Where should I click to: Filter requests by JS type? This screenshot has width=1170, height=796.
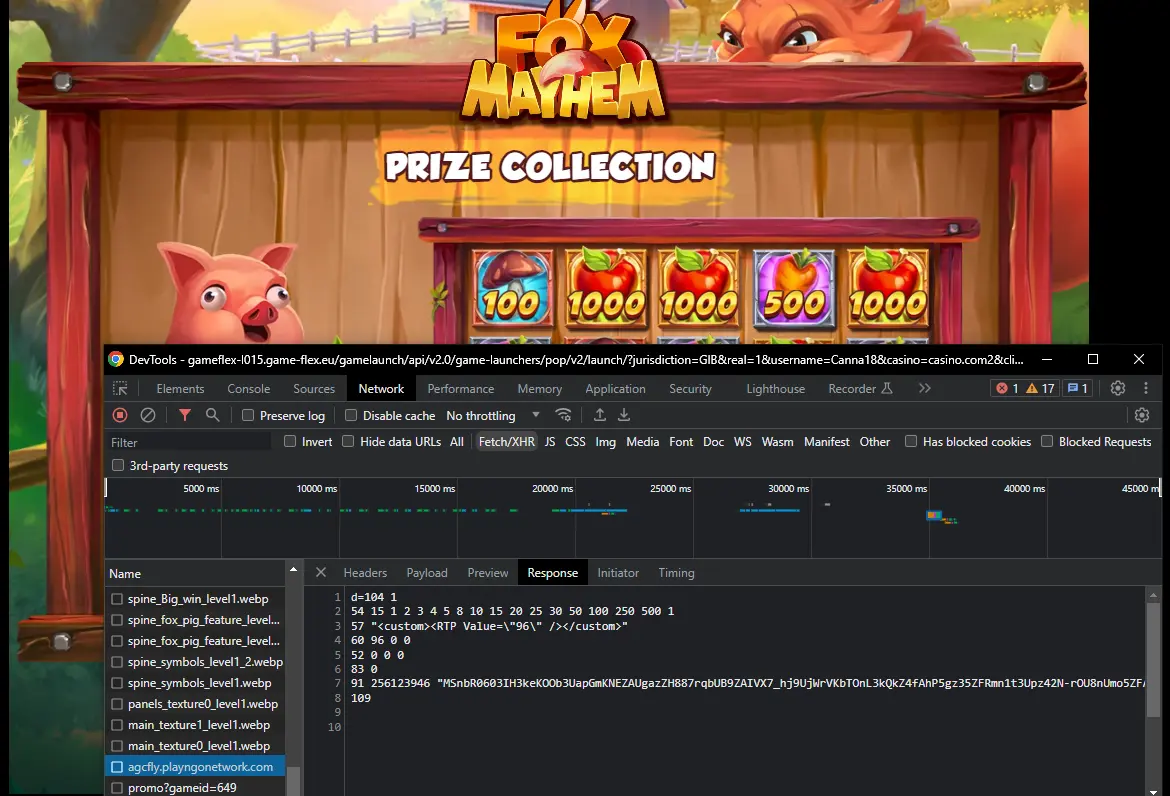[550, 442]
